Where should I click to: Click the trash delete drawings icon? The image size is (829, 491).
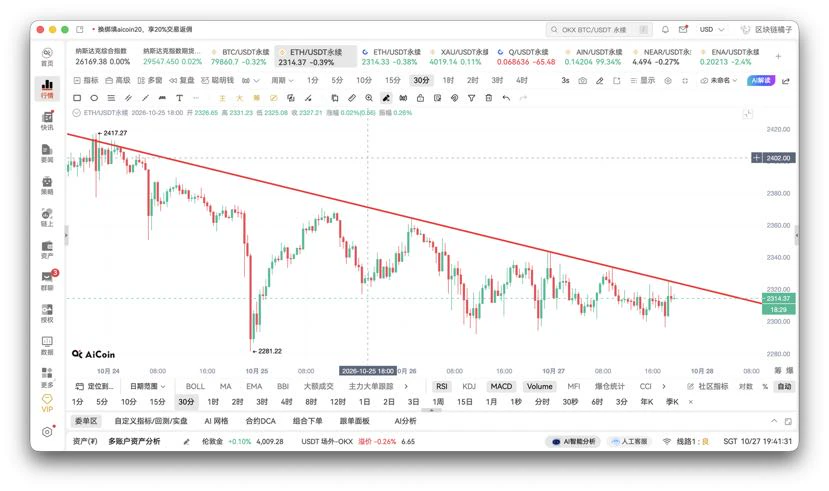click(x=489, y=98)
